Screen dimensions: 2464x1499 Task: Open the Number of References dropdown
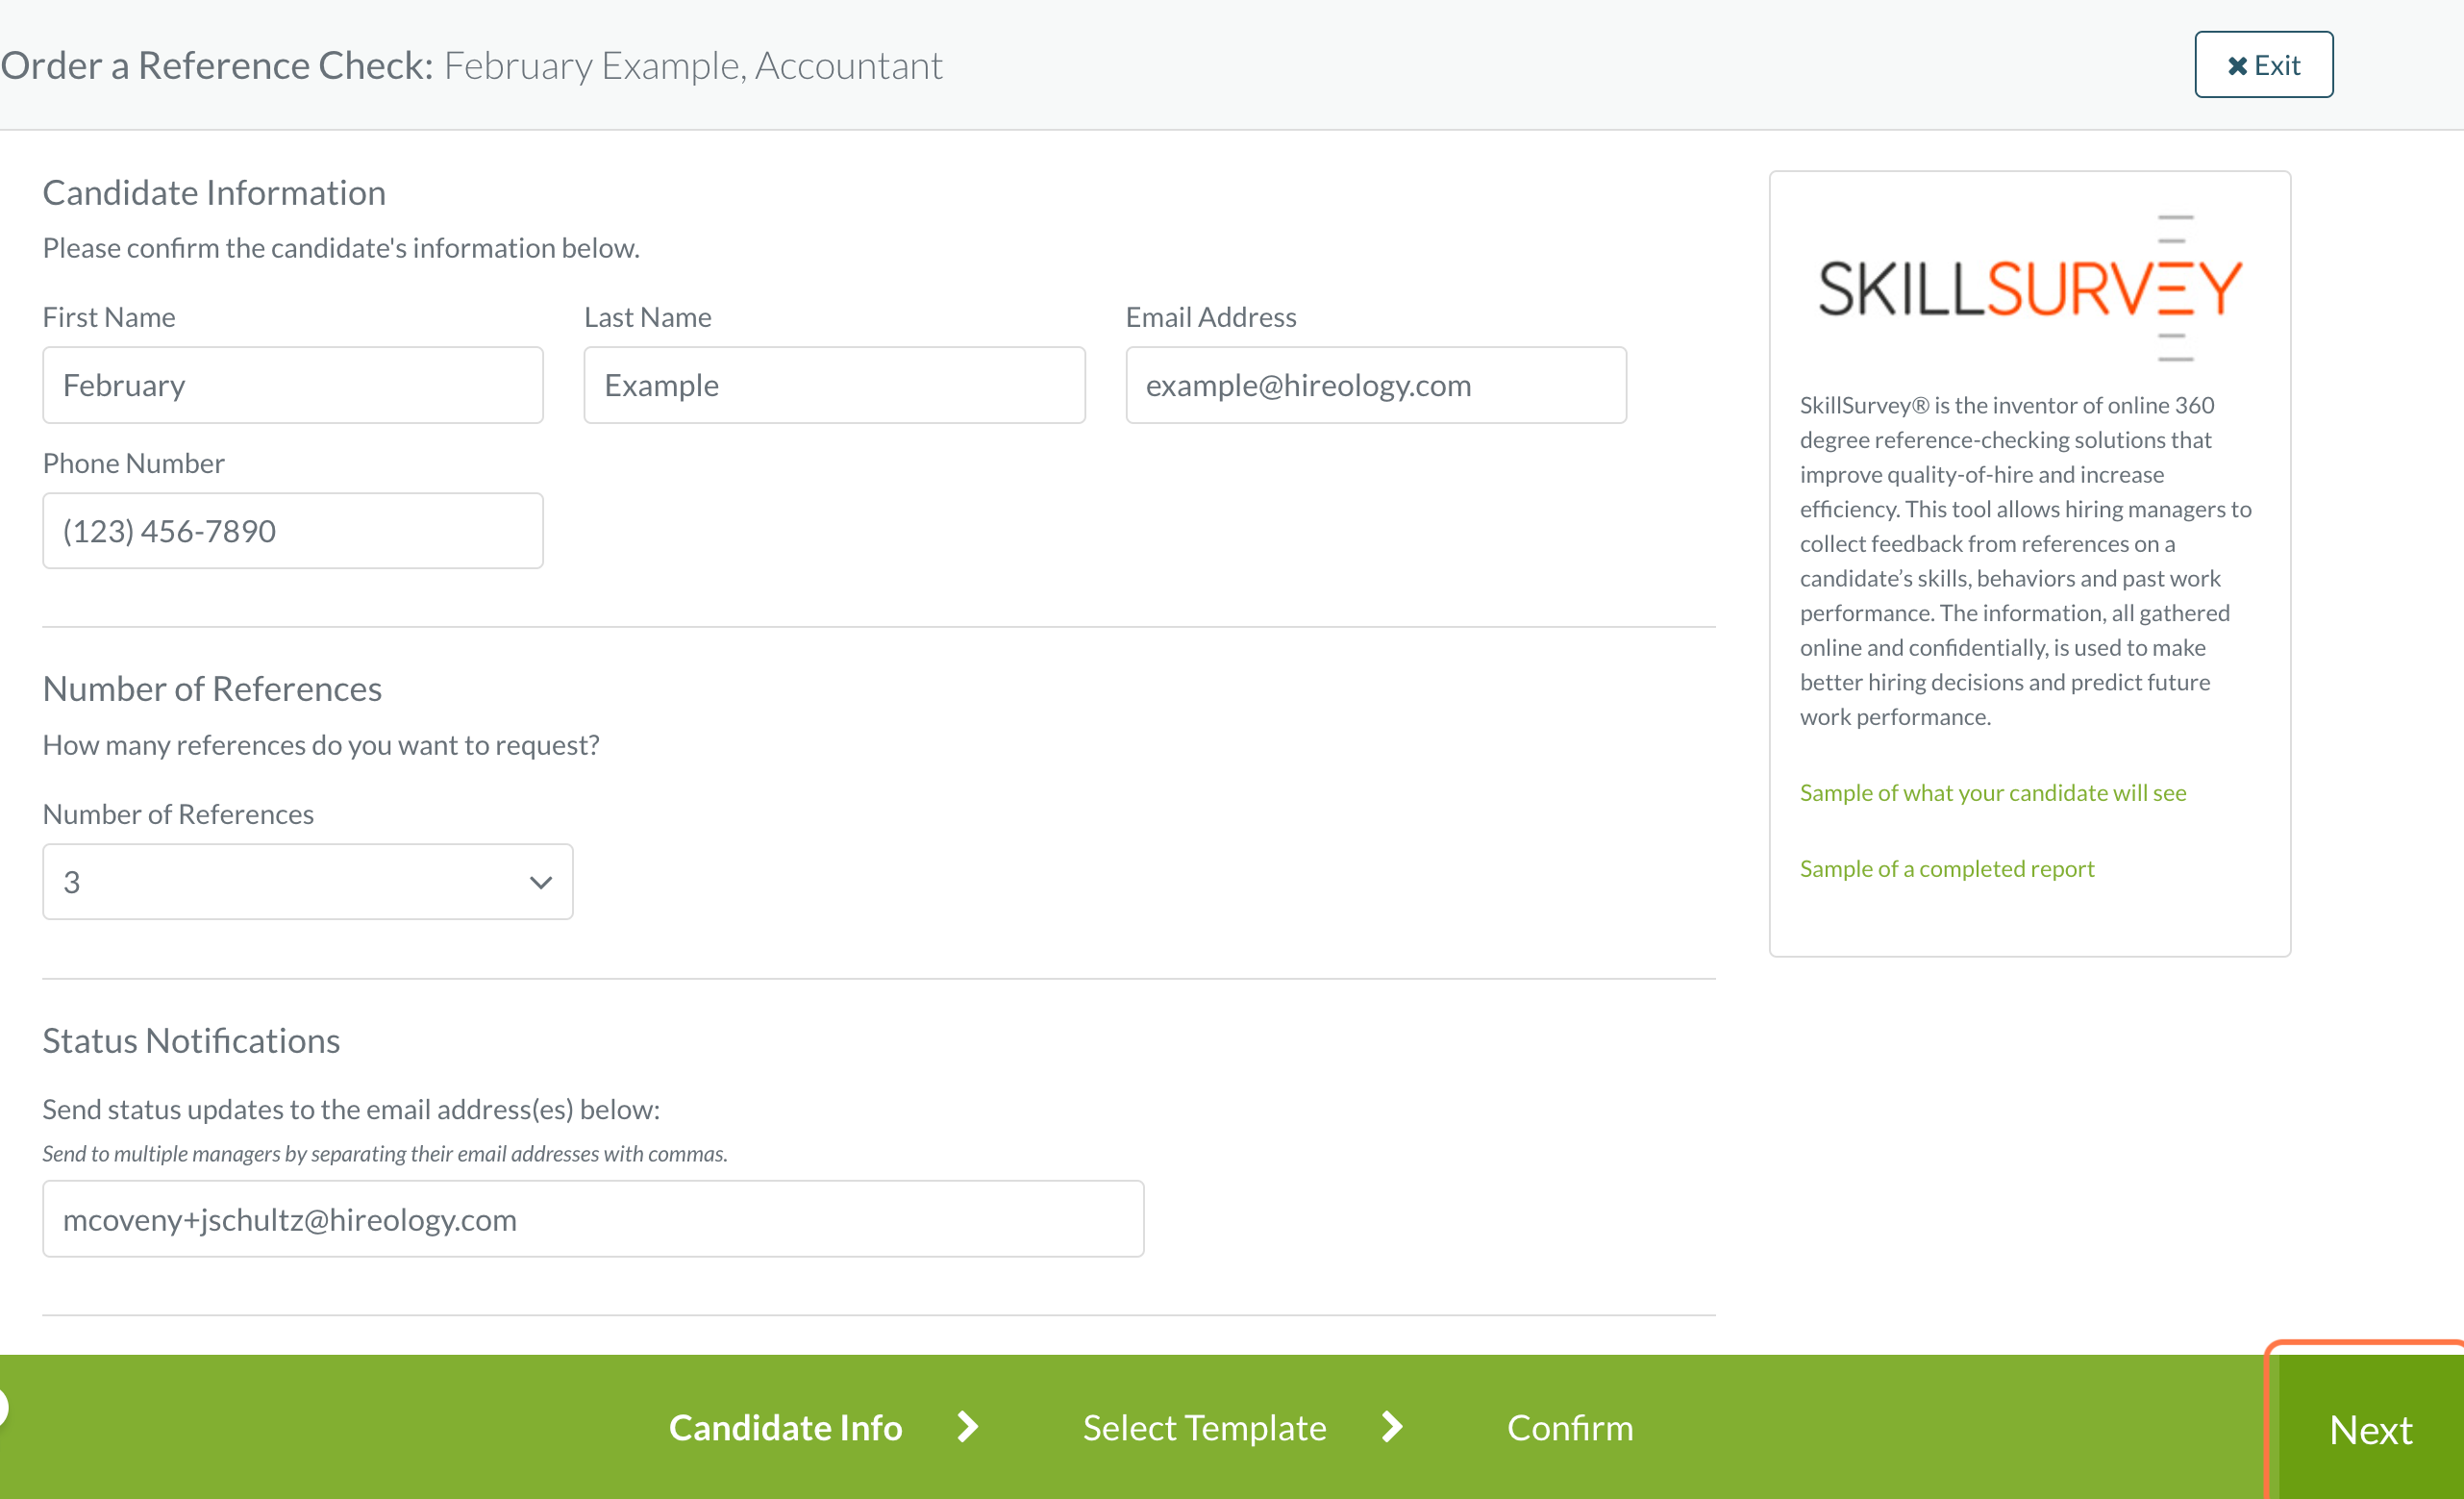click(308, 882)
